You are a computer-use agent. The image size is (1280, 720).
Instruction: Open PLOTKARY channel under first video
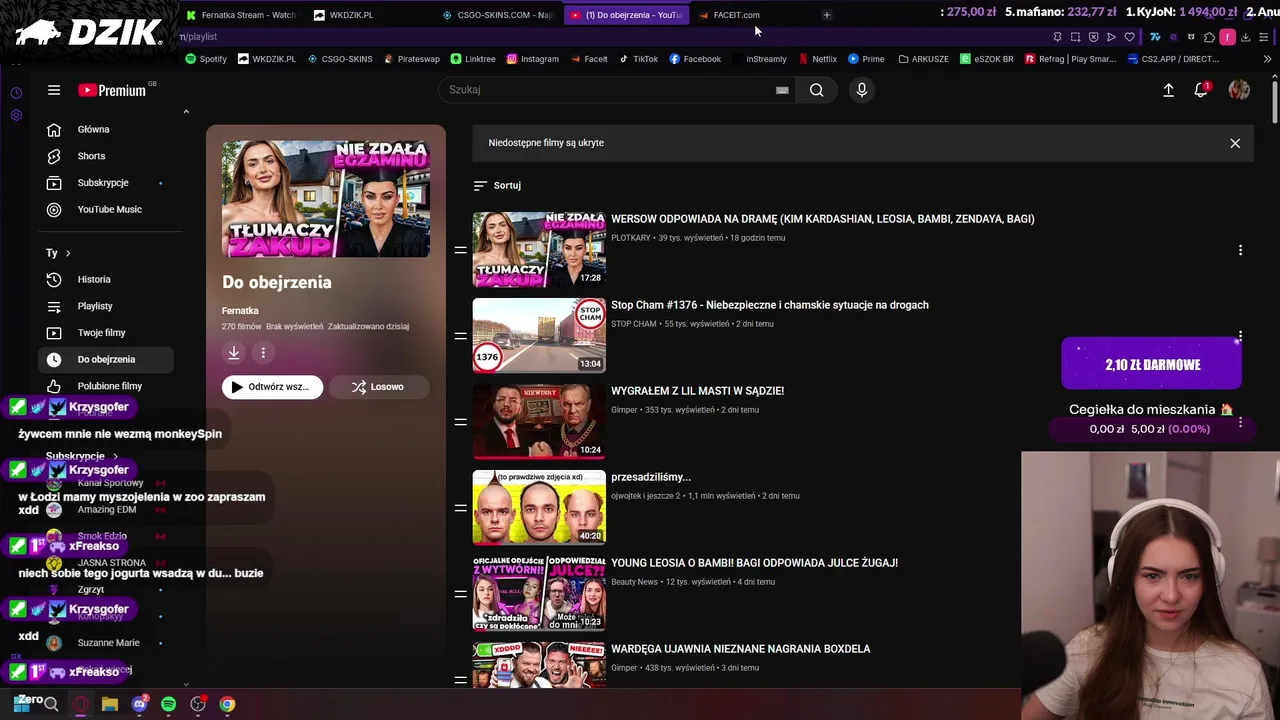pos(630,238)
